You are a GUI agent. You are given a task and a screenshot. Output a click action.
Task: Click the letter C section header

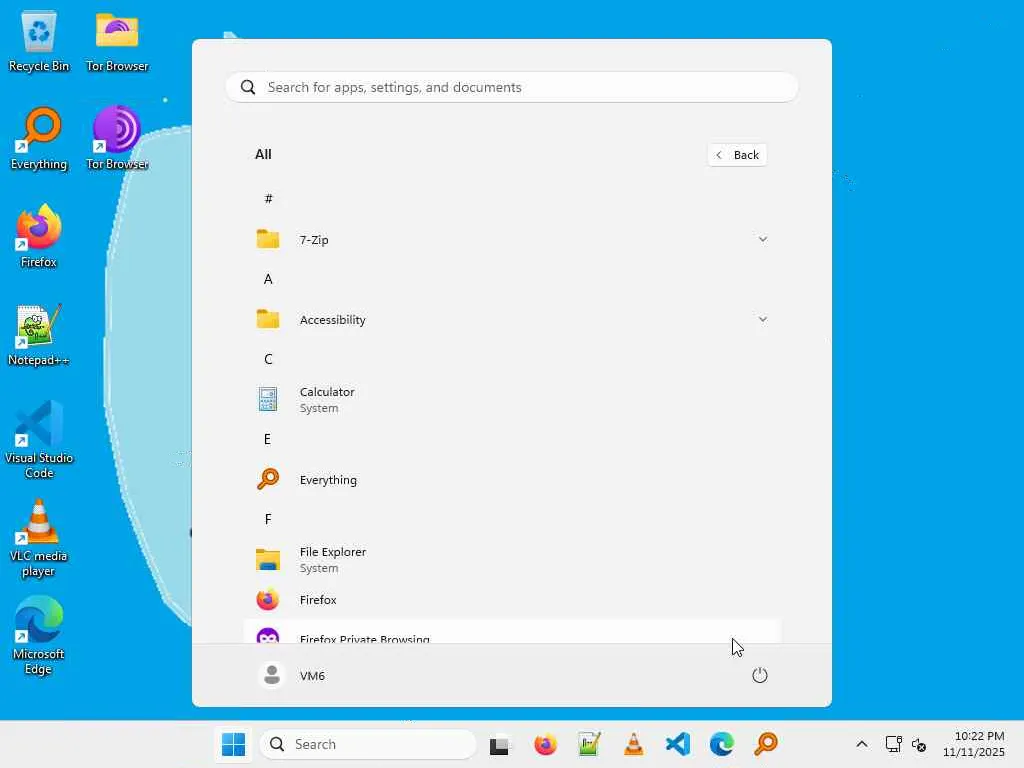268,359
